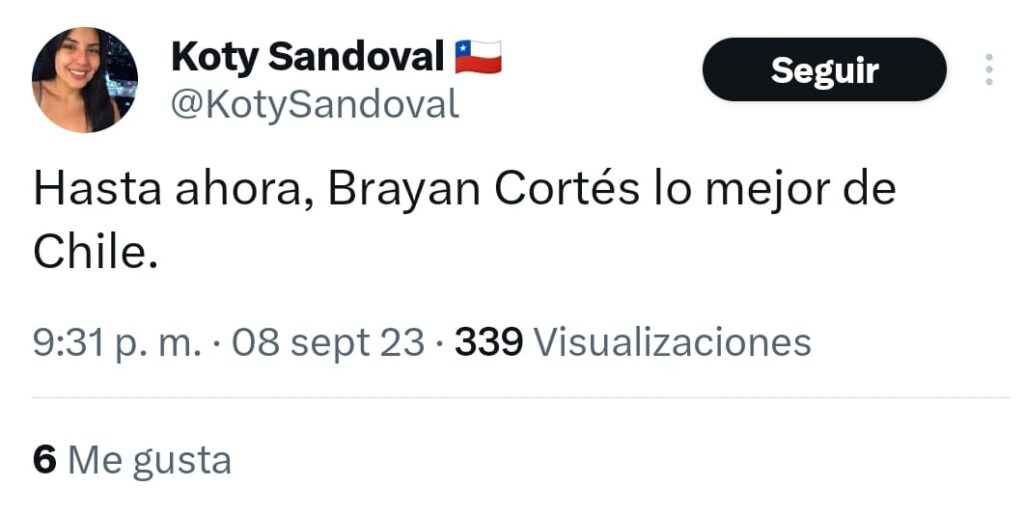The width and height of the screenshot is (1024, 514).
Task: Open the Visualizaciones label
Action: 672,343
